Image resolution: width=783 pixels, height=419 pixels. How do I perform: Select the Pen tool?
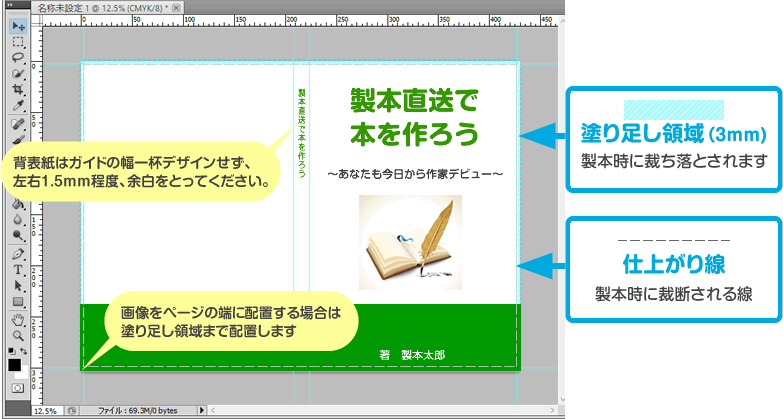tap(18, 254)
